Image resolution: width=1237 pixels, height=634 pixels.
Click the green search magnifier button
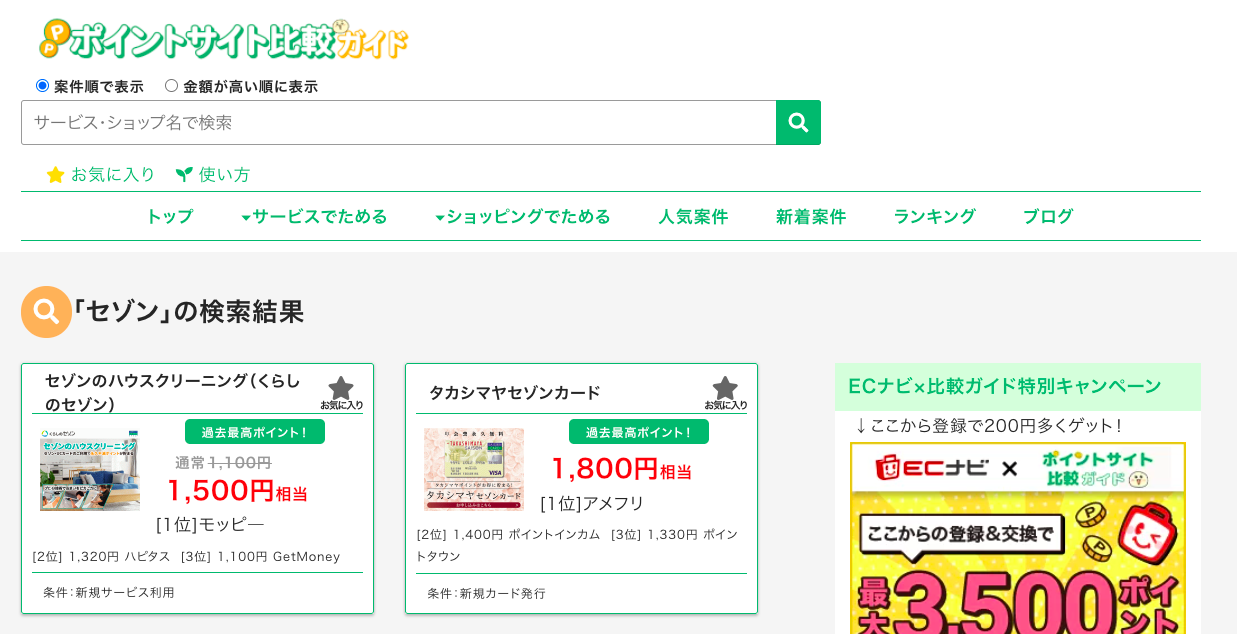pos(798,122)
